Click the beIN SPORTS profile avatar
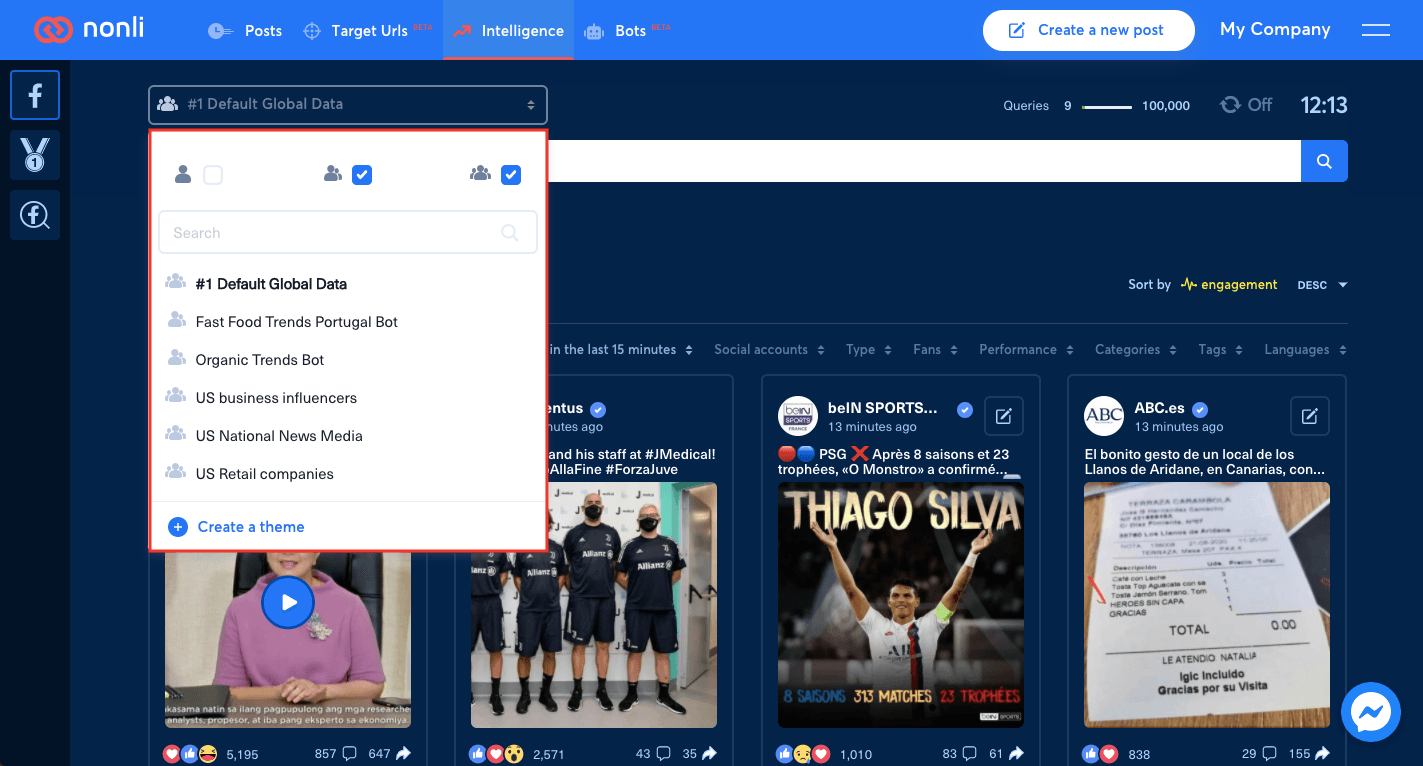This screenshot has height=766, width=1423. (798, 416)
